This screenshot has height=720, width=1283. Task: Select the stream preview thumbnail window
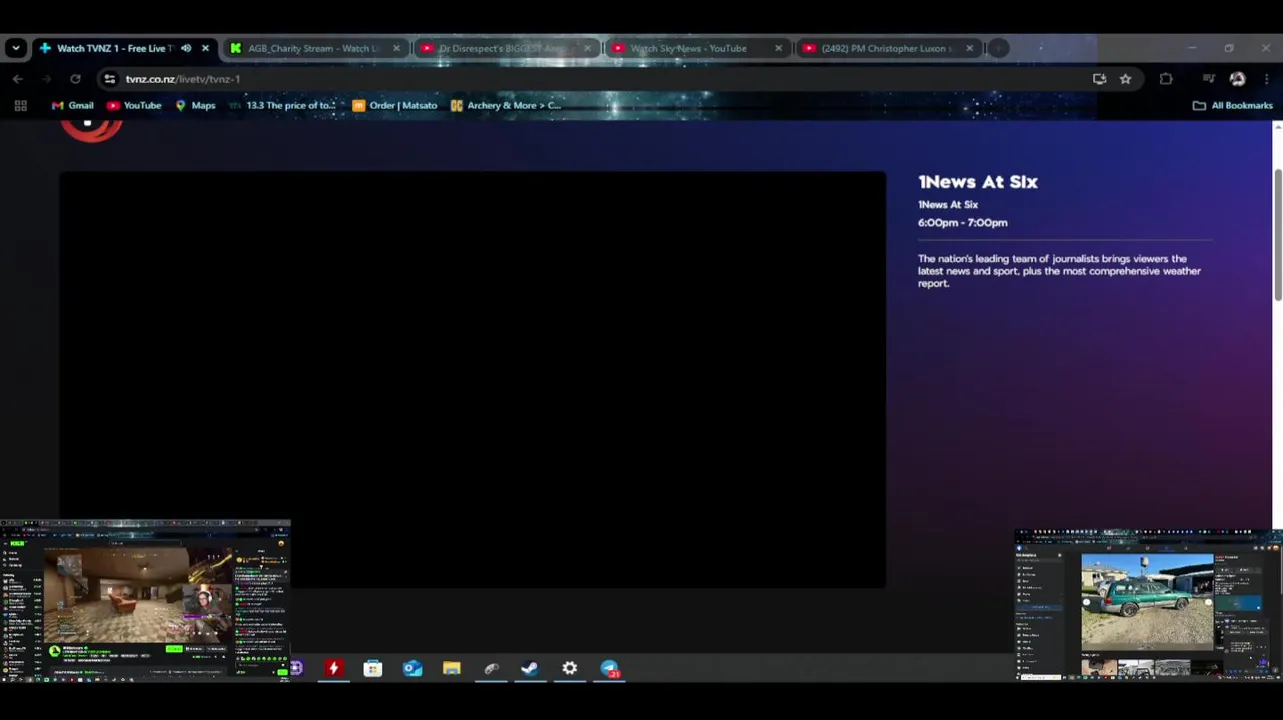tap(145, 601)
